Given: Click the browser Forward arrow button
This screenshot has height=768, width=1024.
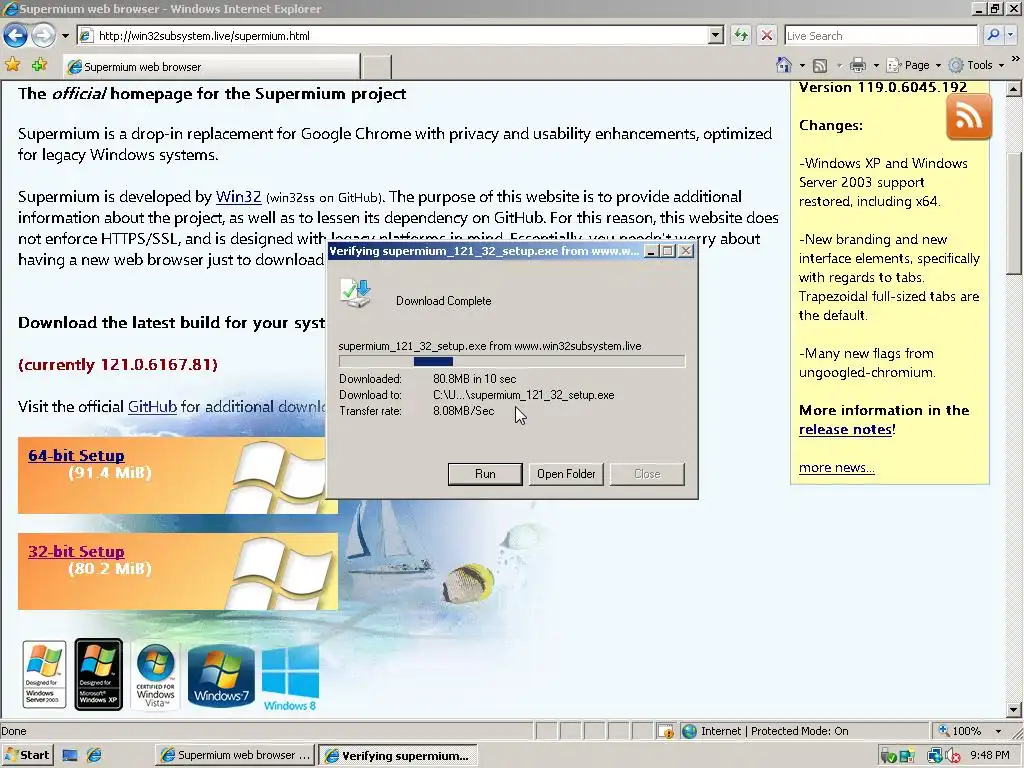Looking at the screenshot, I should coord(43,35).
